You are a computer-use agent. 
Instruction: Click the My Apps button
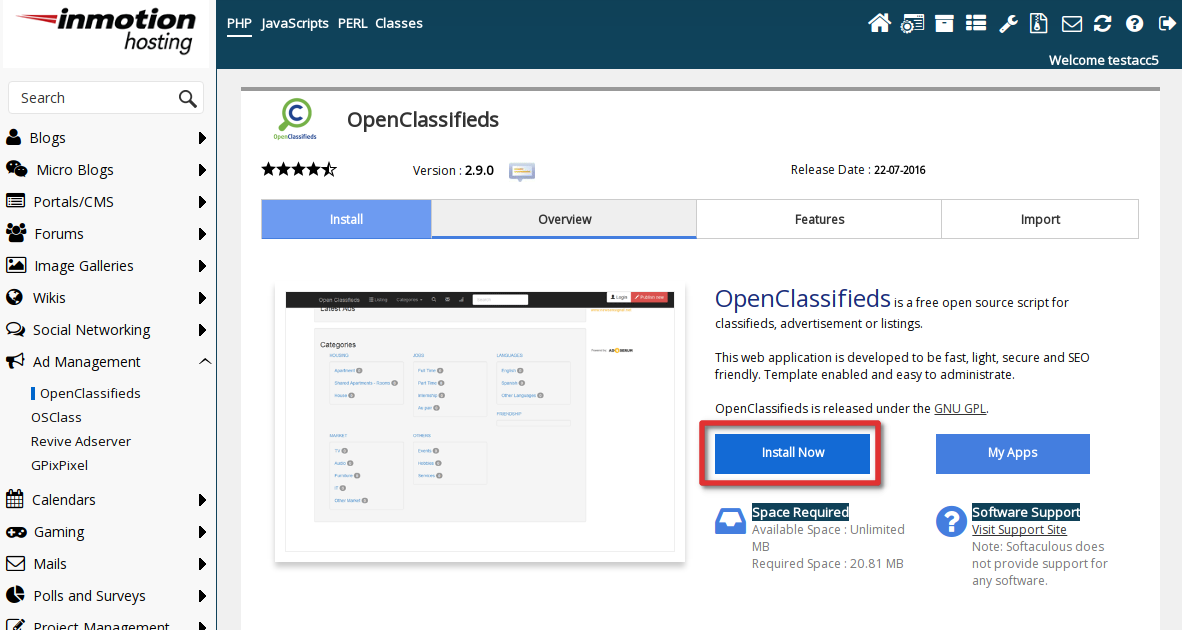point(1012,453)
